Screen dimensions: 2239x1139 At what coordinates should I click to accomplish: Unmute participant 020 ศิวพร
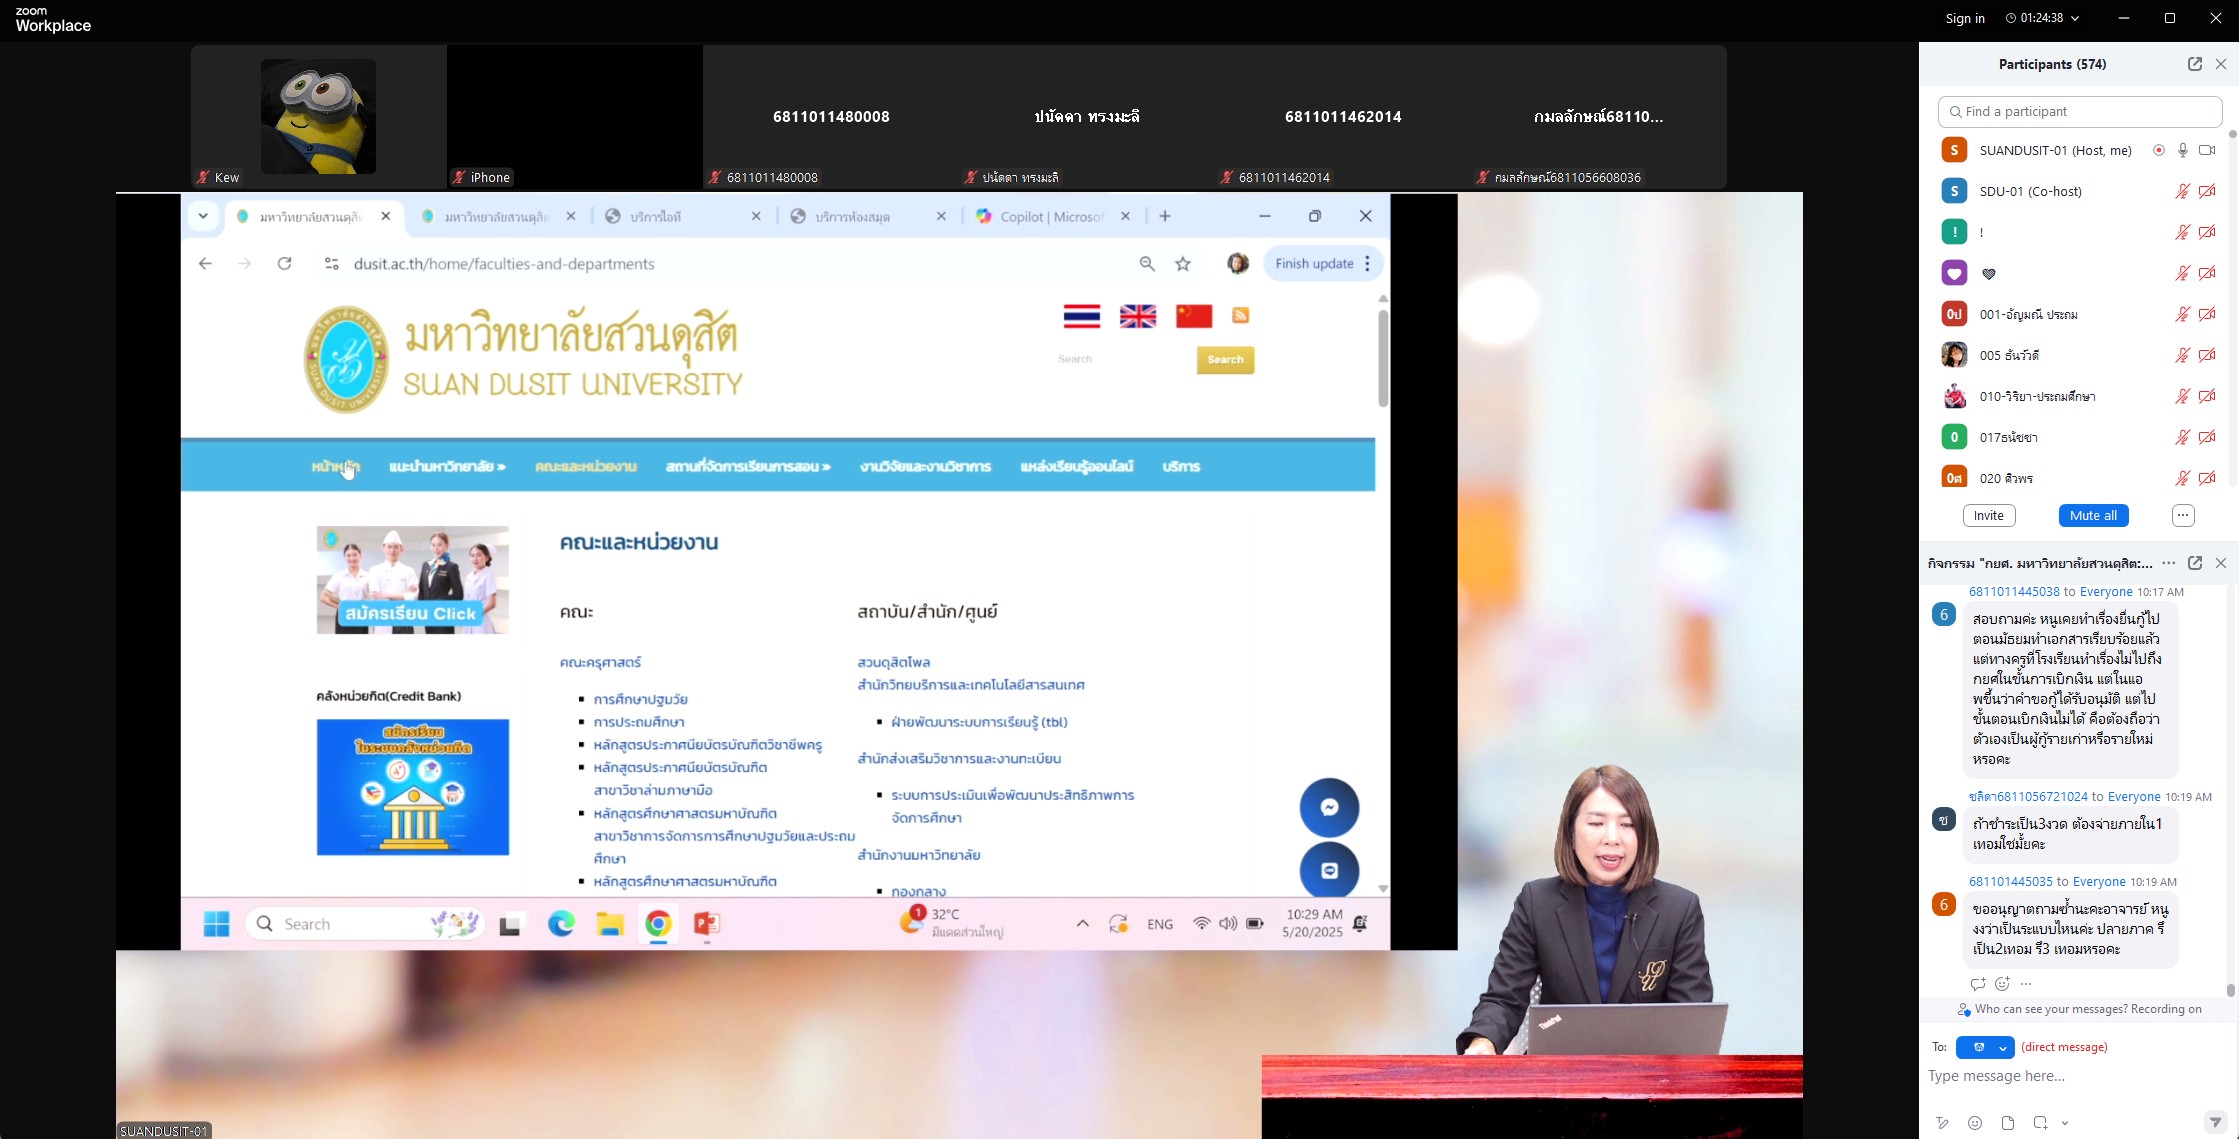(2183, 478)
